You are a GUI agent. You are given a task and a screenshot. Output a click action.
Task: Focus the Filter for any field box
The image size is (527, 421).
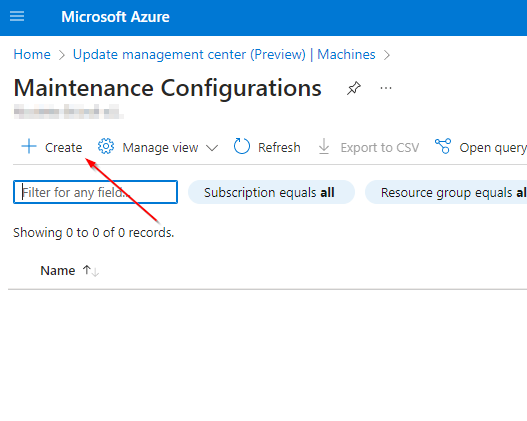pyautogui.click(x=95, y=192)
